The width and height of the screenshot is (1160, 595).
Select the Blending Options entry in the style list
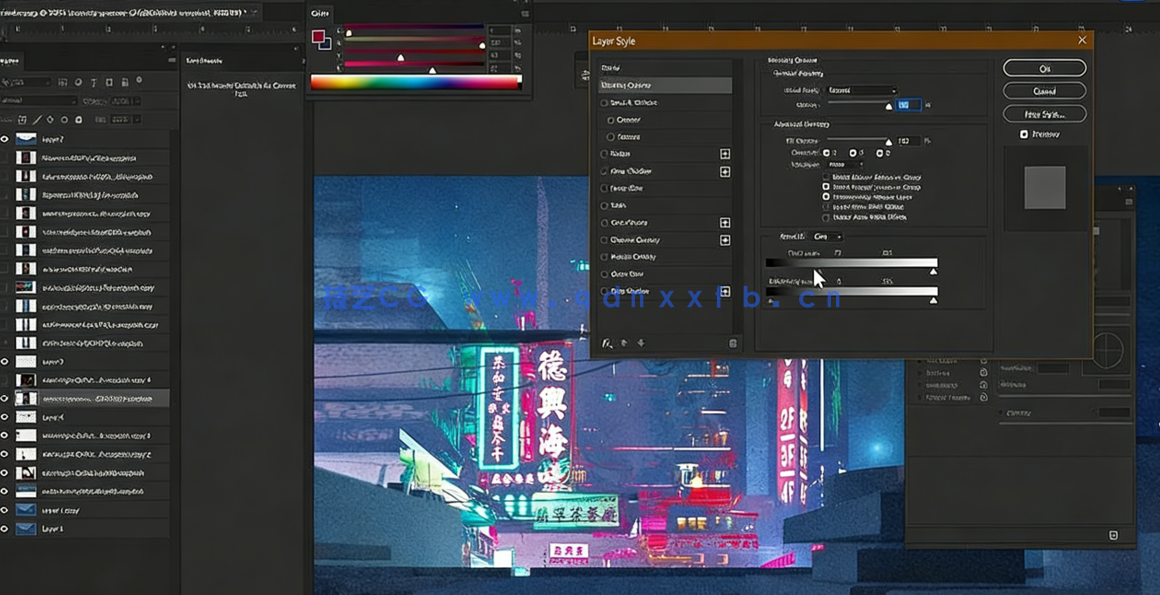click(662, 85)
